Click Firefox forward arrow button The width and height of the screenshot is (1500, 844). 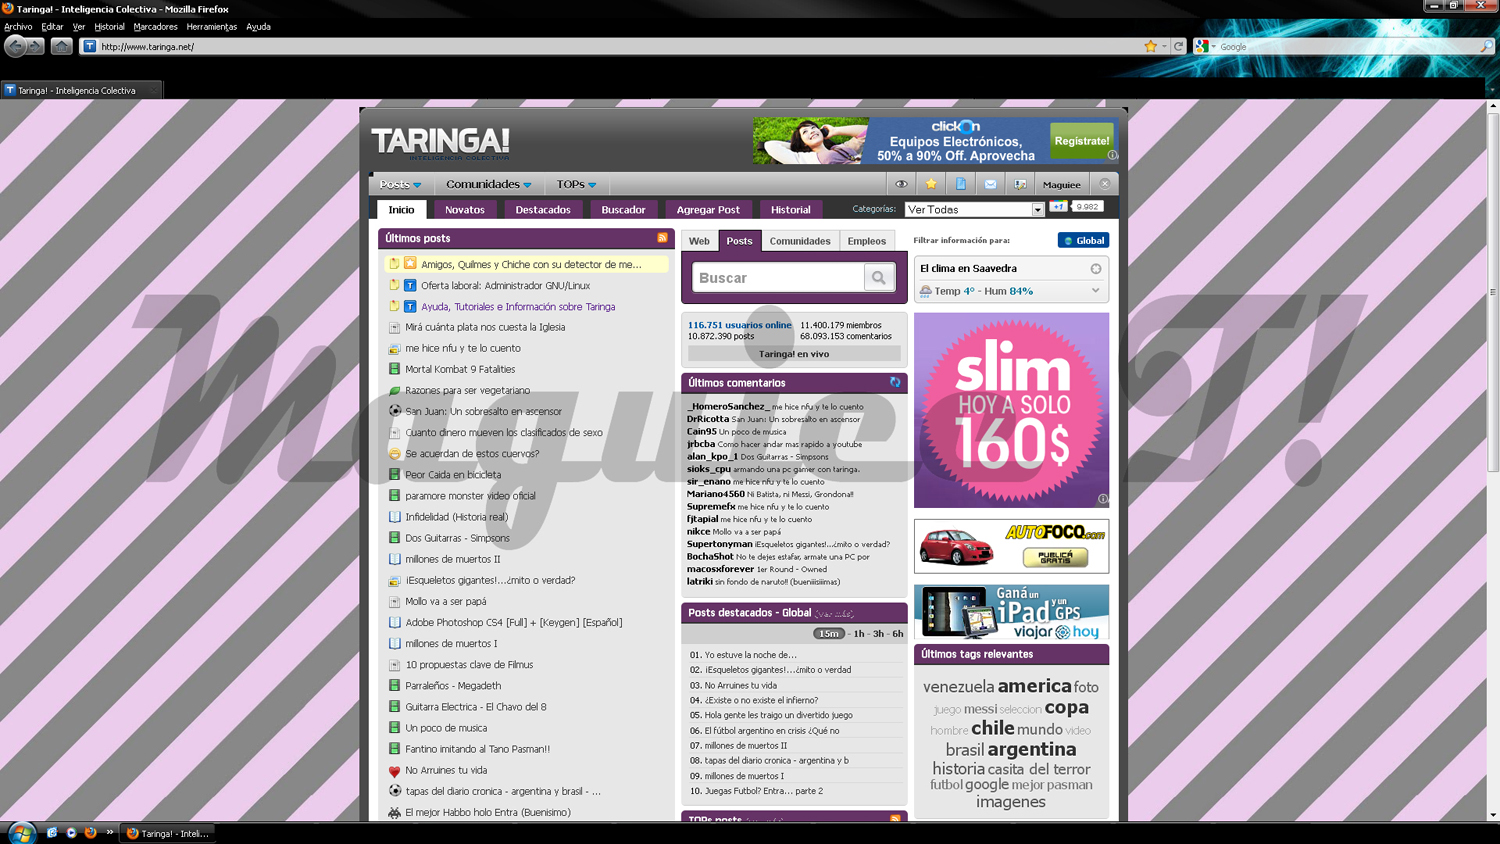coord(36,46)
